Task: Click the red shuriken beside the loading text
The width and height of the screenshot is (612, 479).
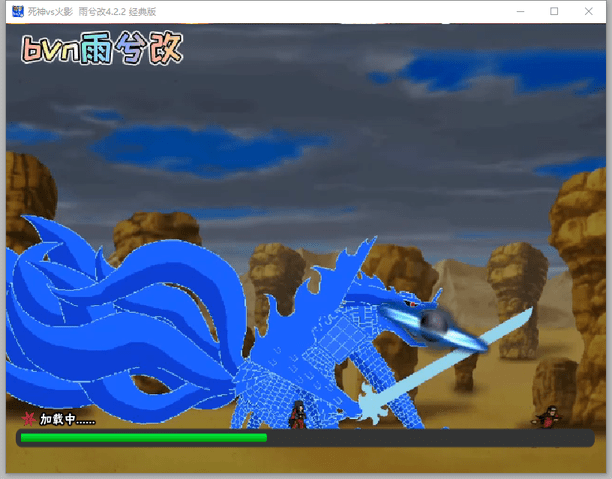Action: (x=29, y=419)
